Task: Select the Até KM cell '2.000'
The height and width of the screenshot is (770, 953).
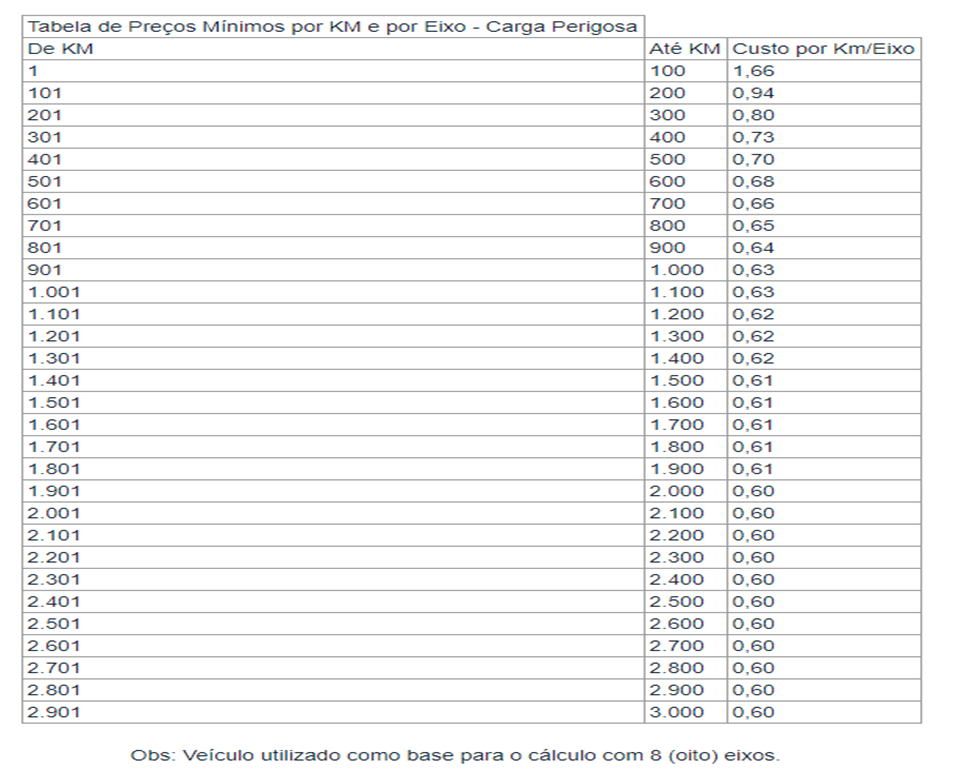Action: click(686, 491)
